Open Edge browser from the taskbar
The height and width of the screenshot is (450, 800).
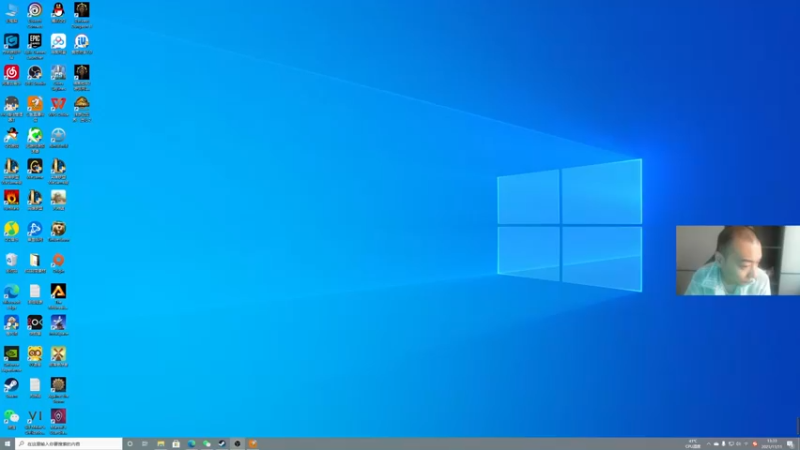pos(191,444)
